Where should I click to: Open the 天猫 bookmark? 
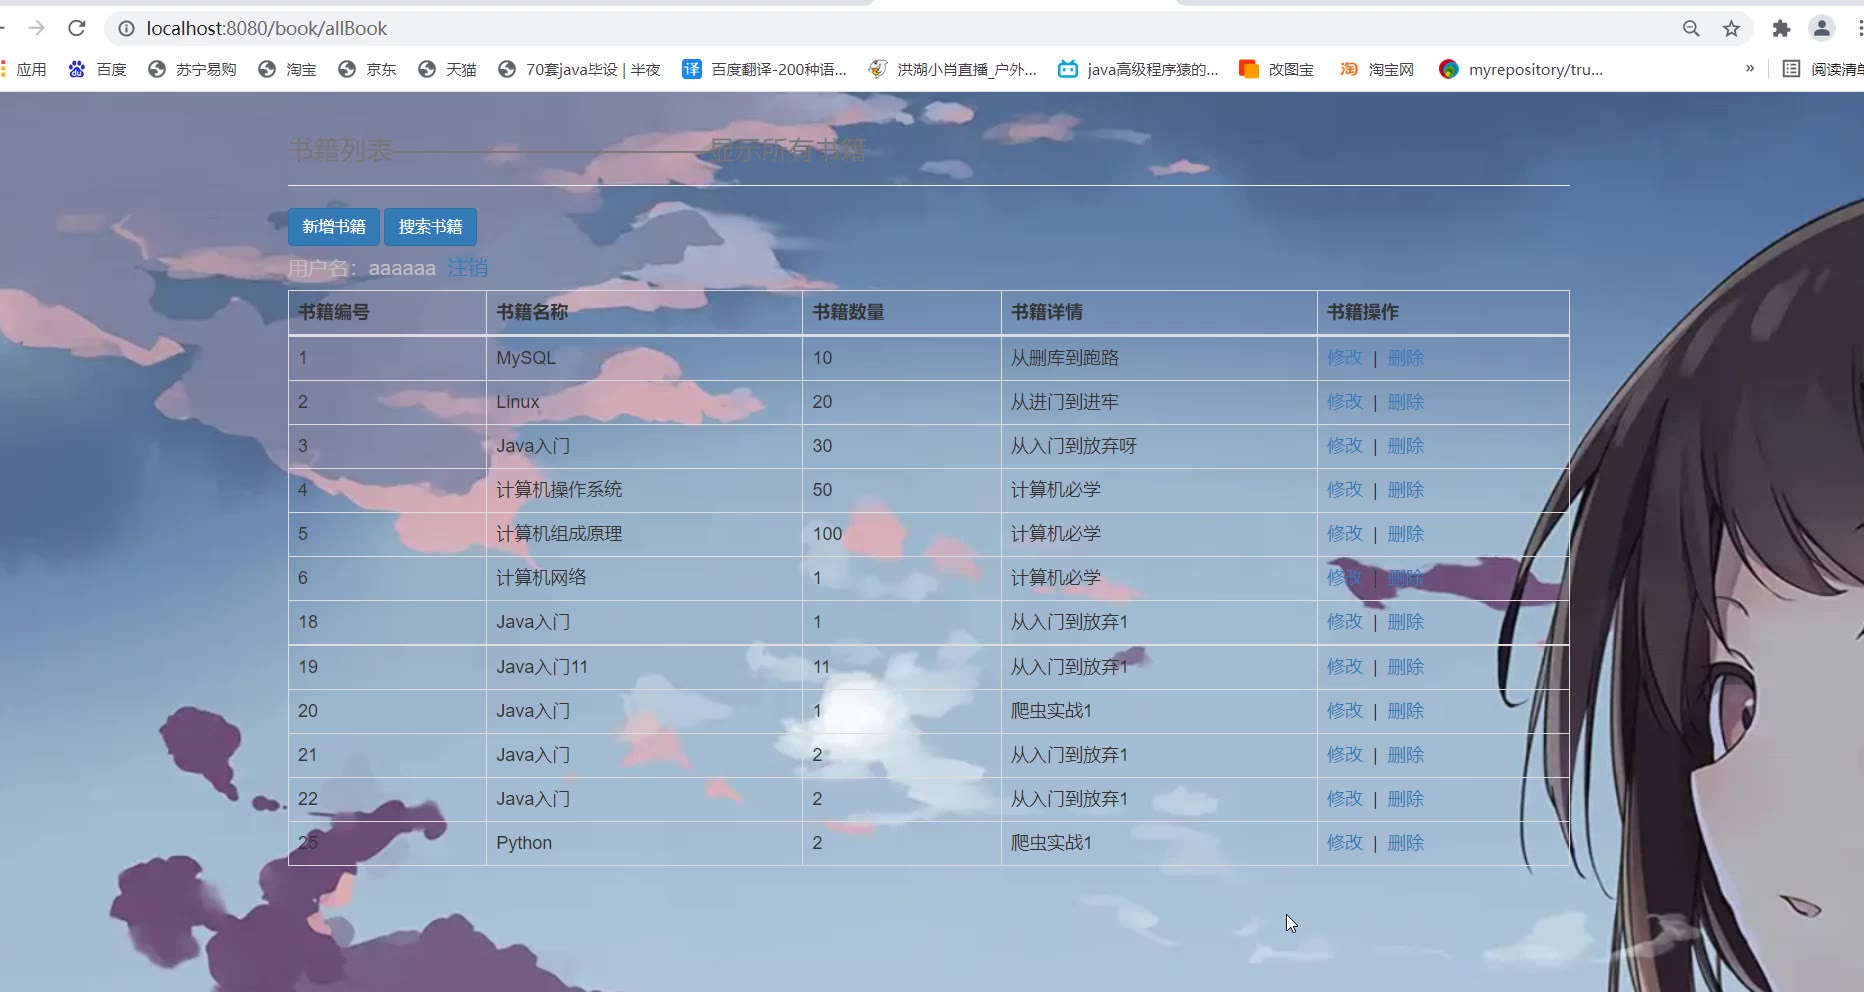pos(447,69)
